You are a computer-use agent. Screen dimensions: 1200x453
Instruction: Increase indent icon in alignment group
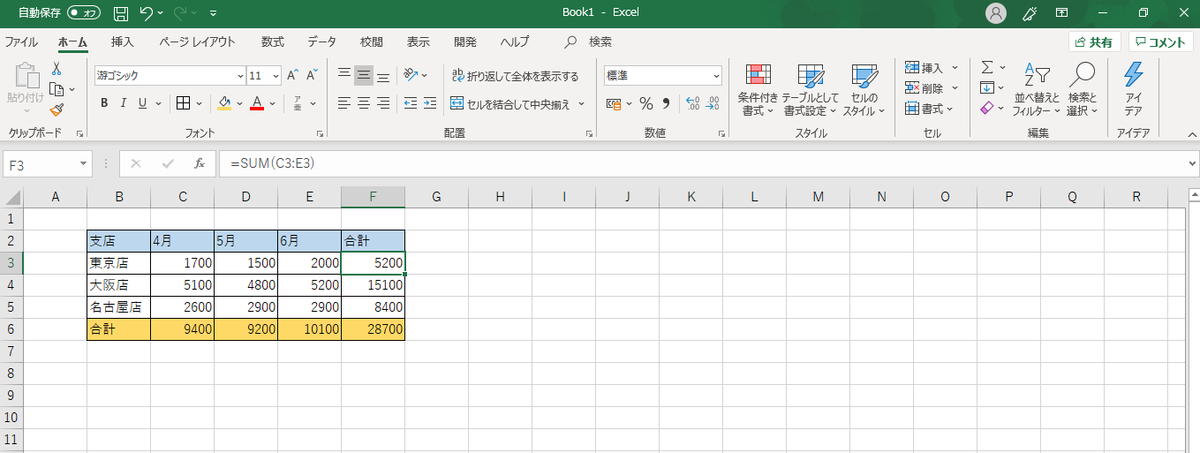(x=430, y=103)
